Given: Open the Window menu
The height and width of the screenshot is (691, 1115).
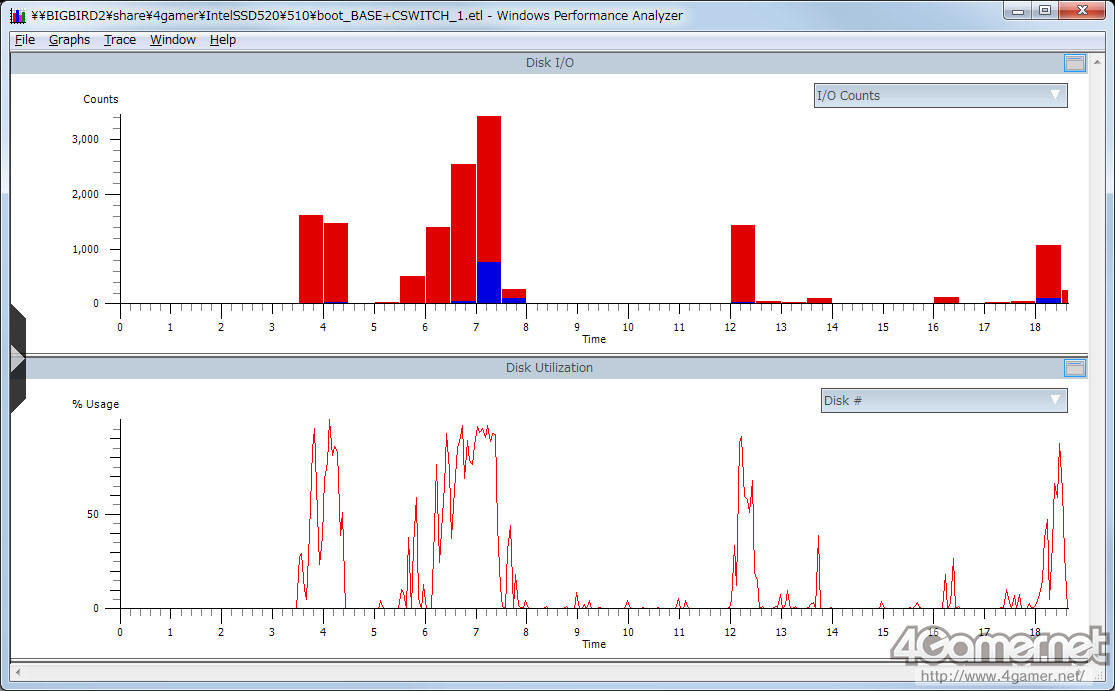Looking at the screenshot, I should click(x=173, y=40).
